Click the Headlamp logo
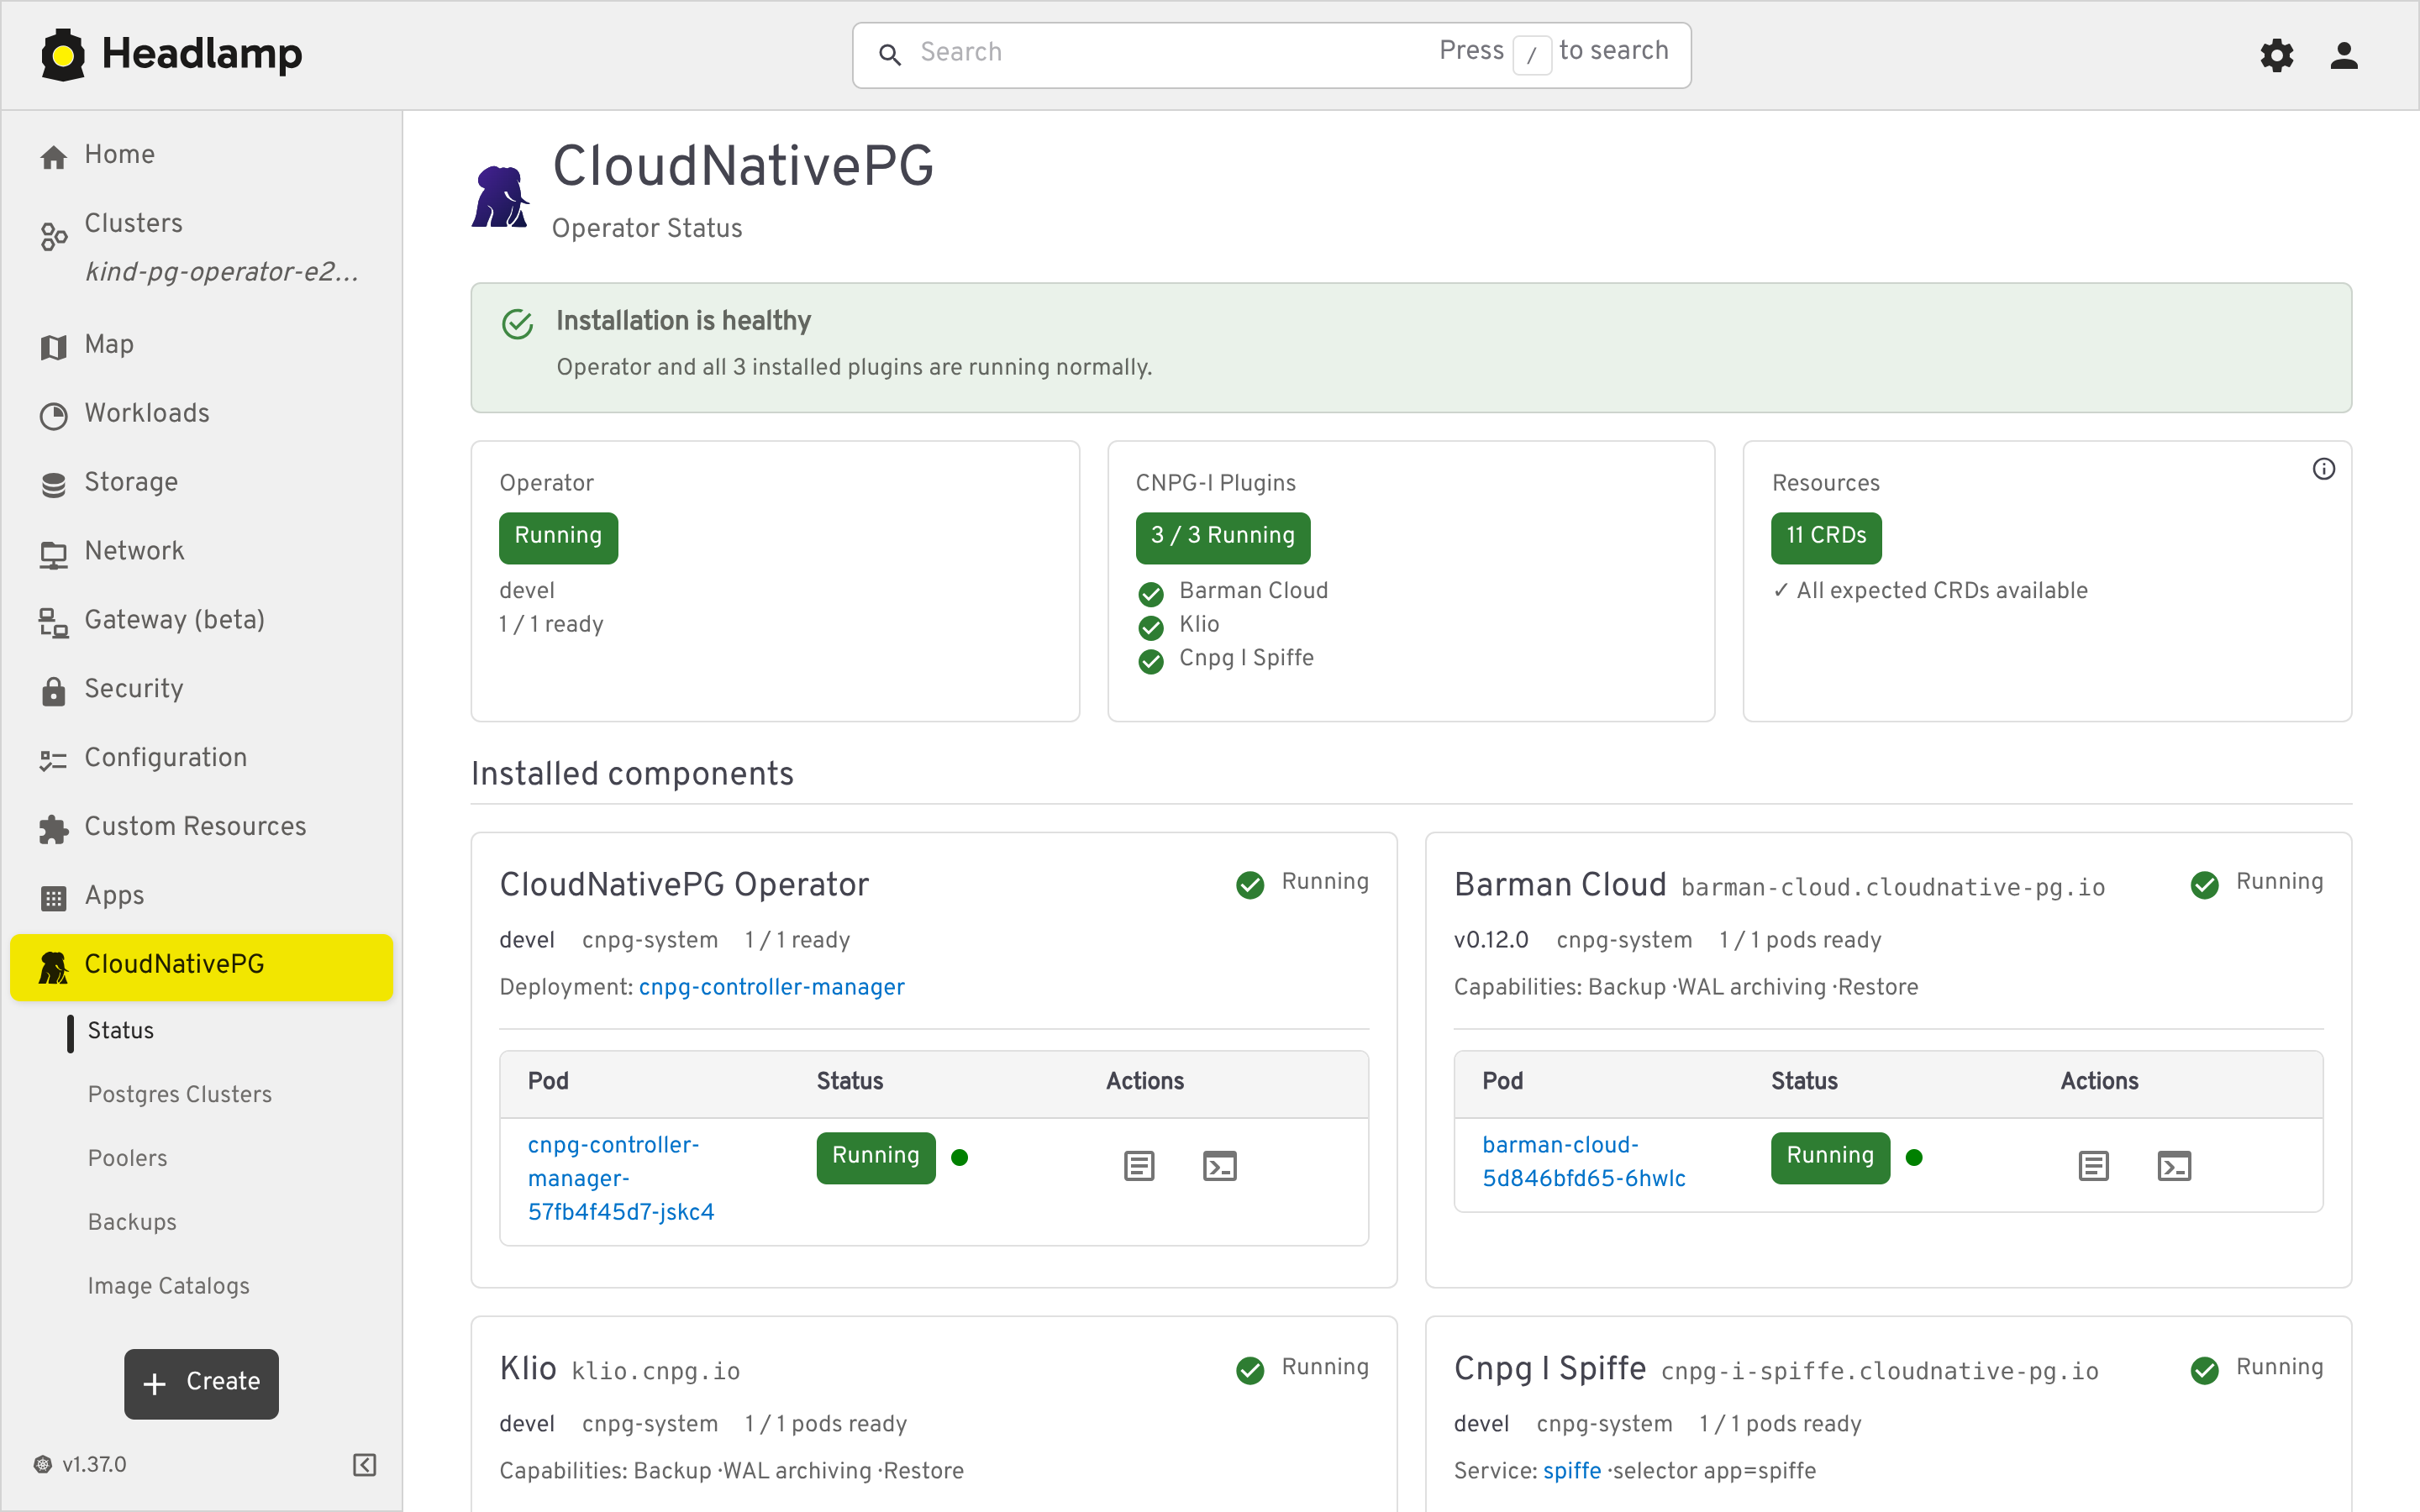Viewport: 2420px width, 1512px height. click(171, 54)
